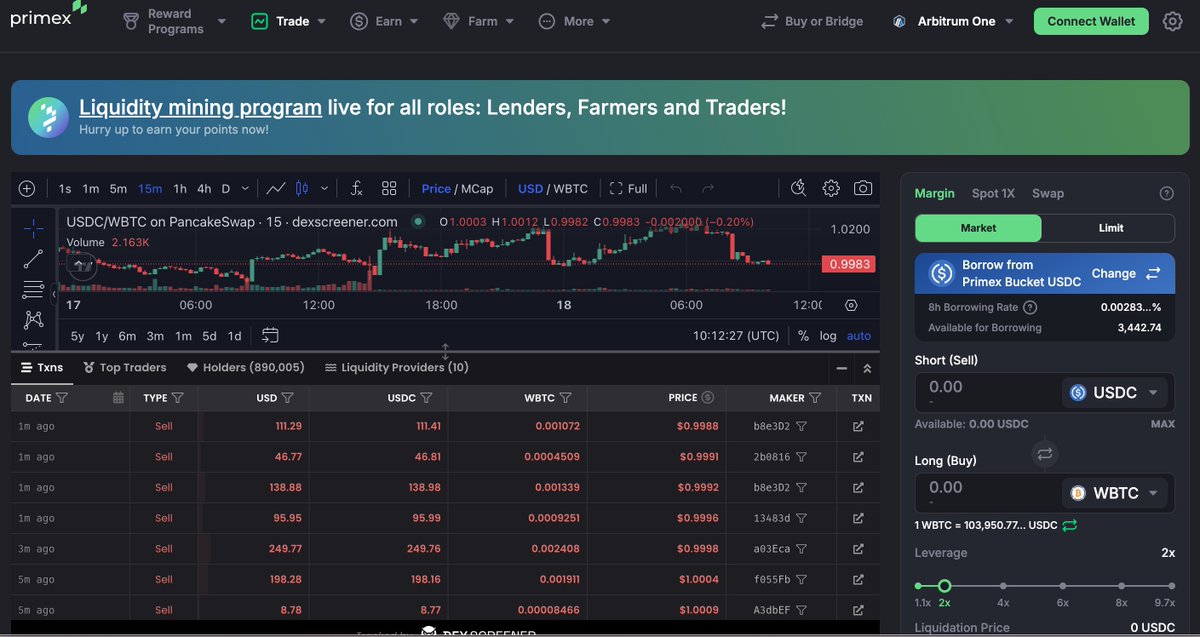Screen dimensions: 1200x637
Task: Click the chart redo arrow
Action: tap(708, 188)
